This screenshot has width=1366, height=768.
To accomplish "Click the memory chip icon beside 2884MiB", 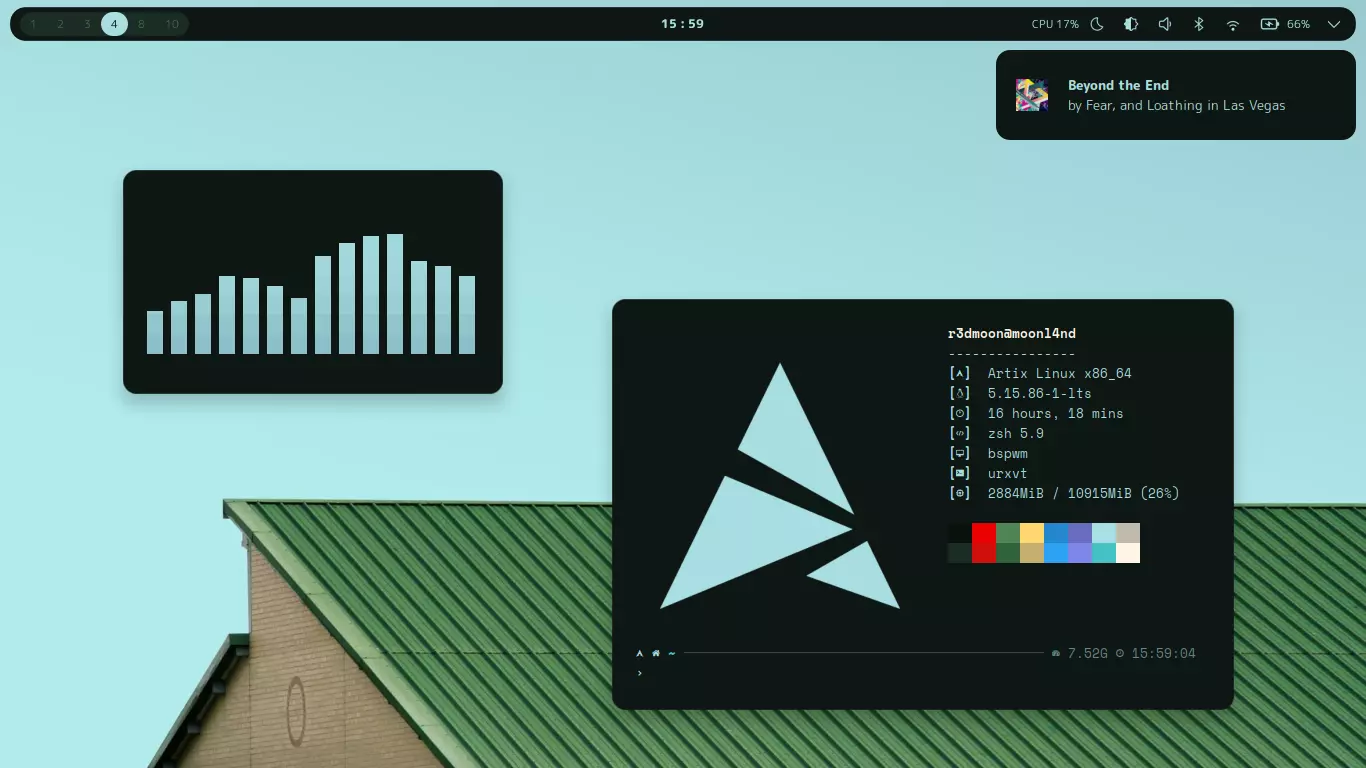I will [x=960, y=493].
